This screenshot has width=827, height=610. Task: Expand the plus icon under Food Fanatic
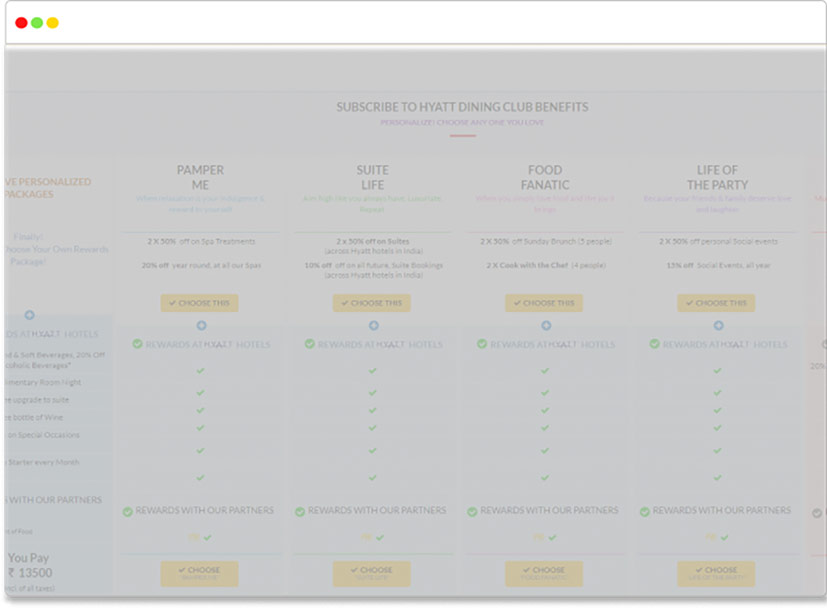click(546, 325)
